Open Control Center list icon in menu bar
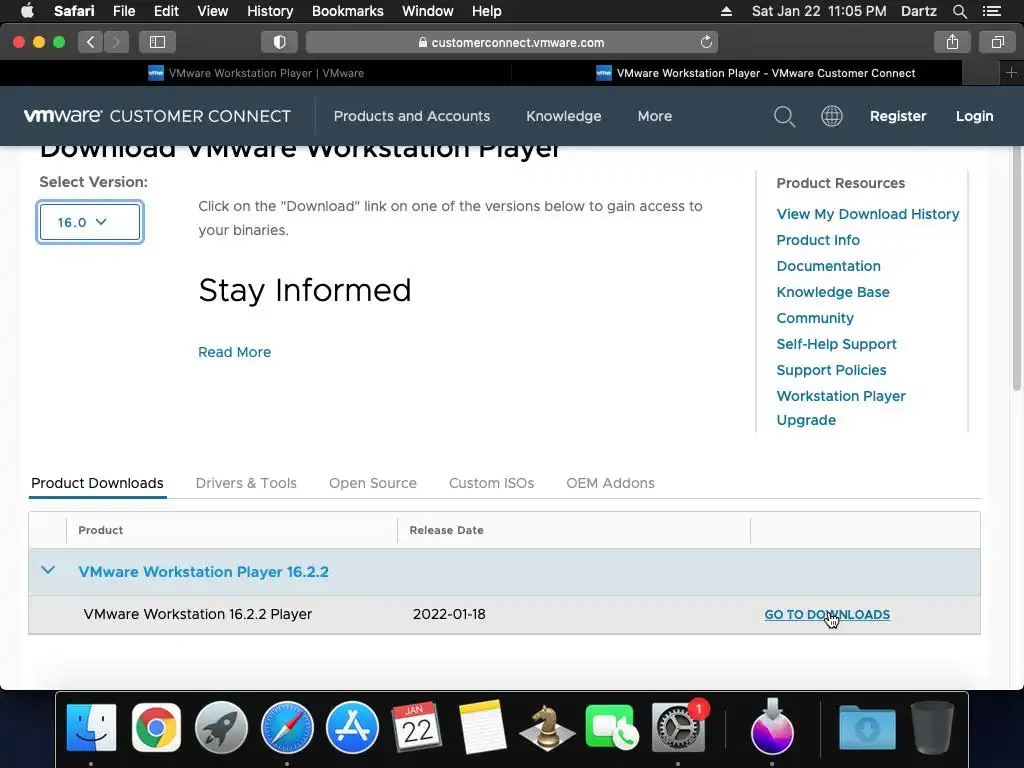 click(991, 11)
